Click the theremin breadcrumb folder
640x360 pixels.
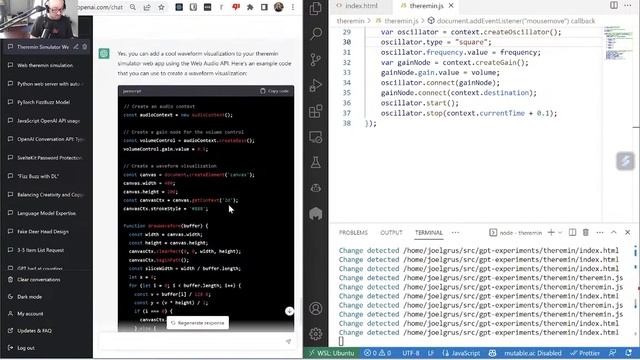click(x=350, y=21)
